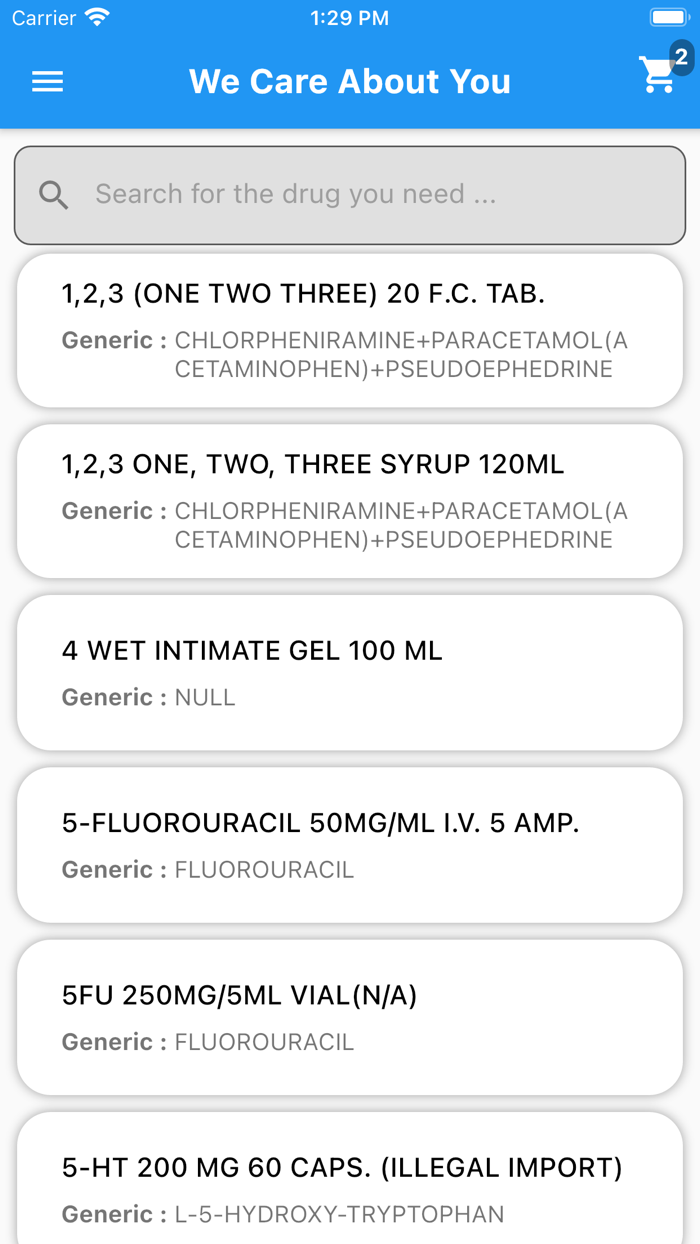Tap the FLUOROURACIL generic under 5FU vial

pyautogui.click(x=264, y=1042)
